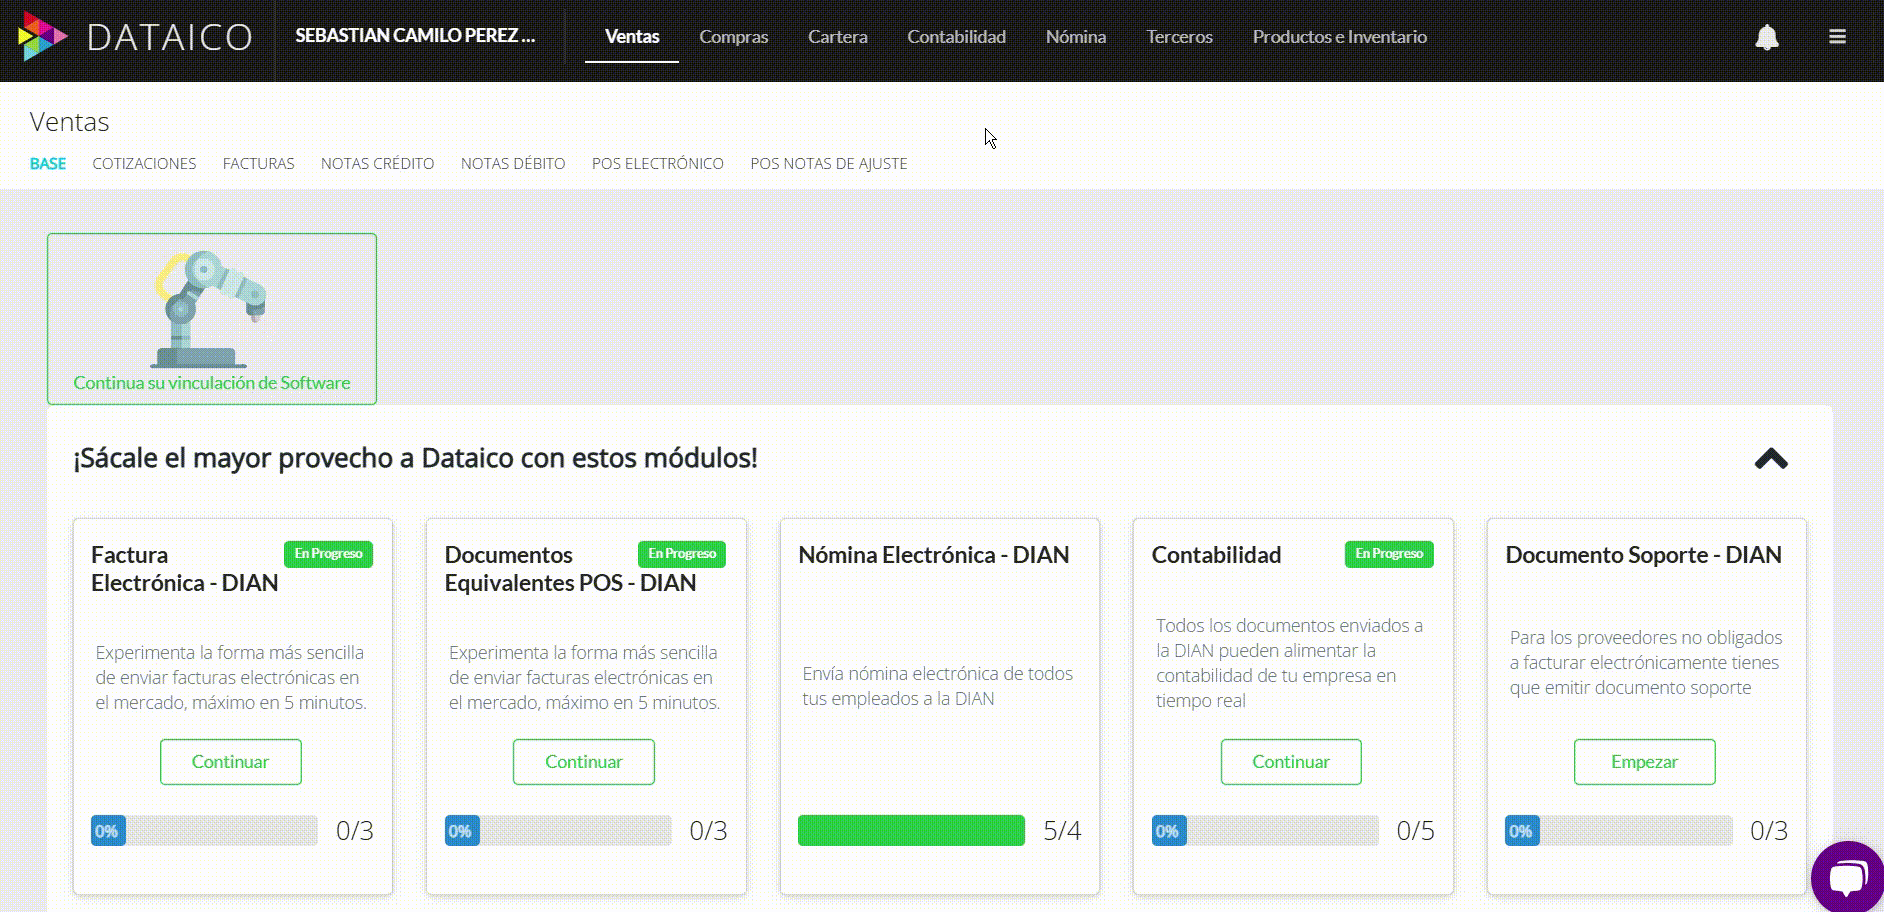Click Continuar on Factura Electrónica - DIAN

tap(230, 761)
